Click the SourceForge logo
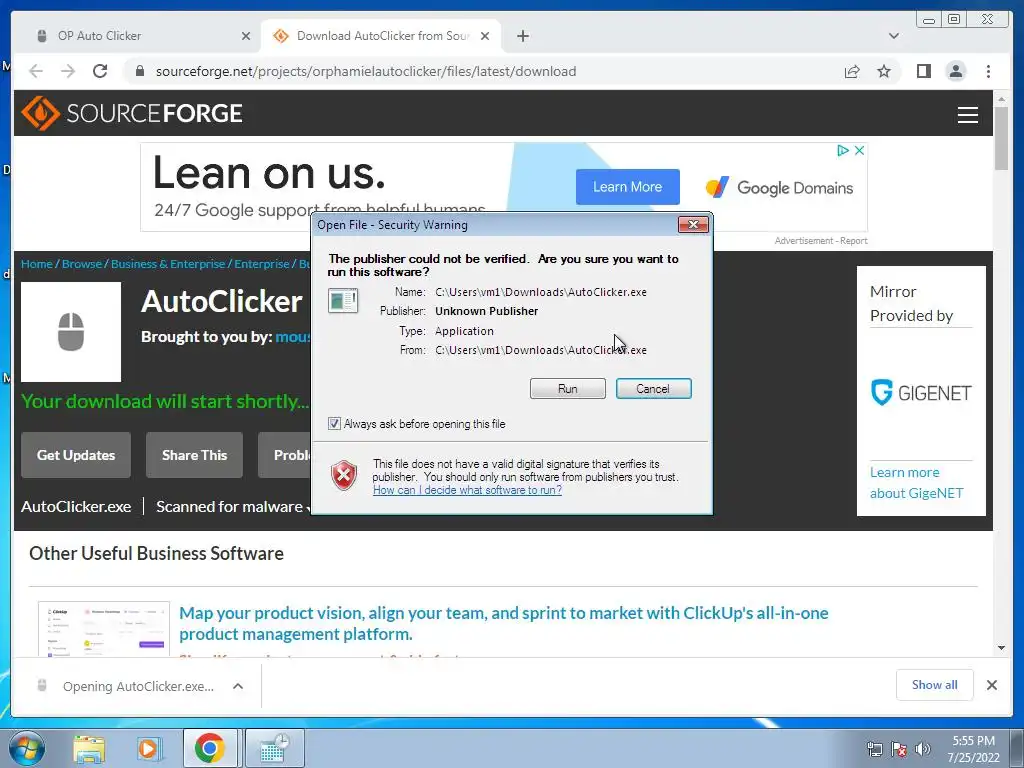Image resolution: width=1024 pixels, height=768 pixels. point(132,113)
